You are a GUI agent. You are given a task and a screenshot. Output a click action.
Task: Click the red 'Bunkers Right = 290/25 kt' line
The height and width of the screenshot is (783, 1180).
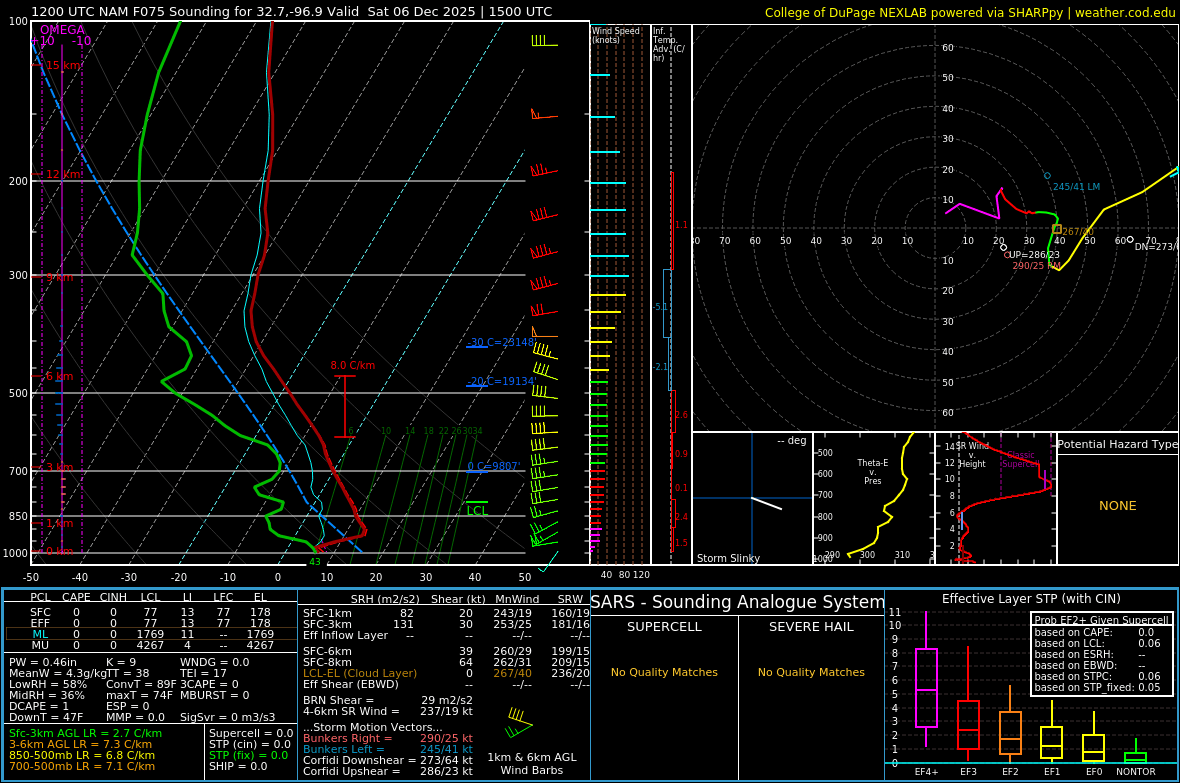point(388,739)
